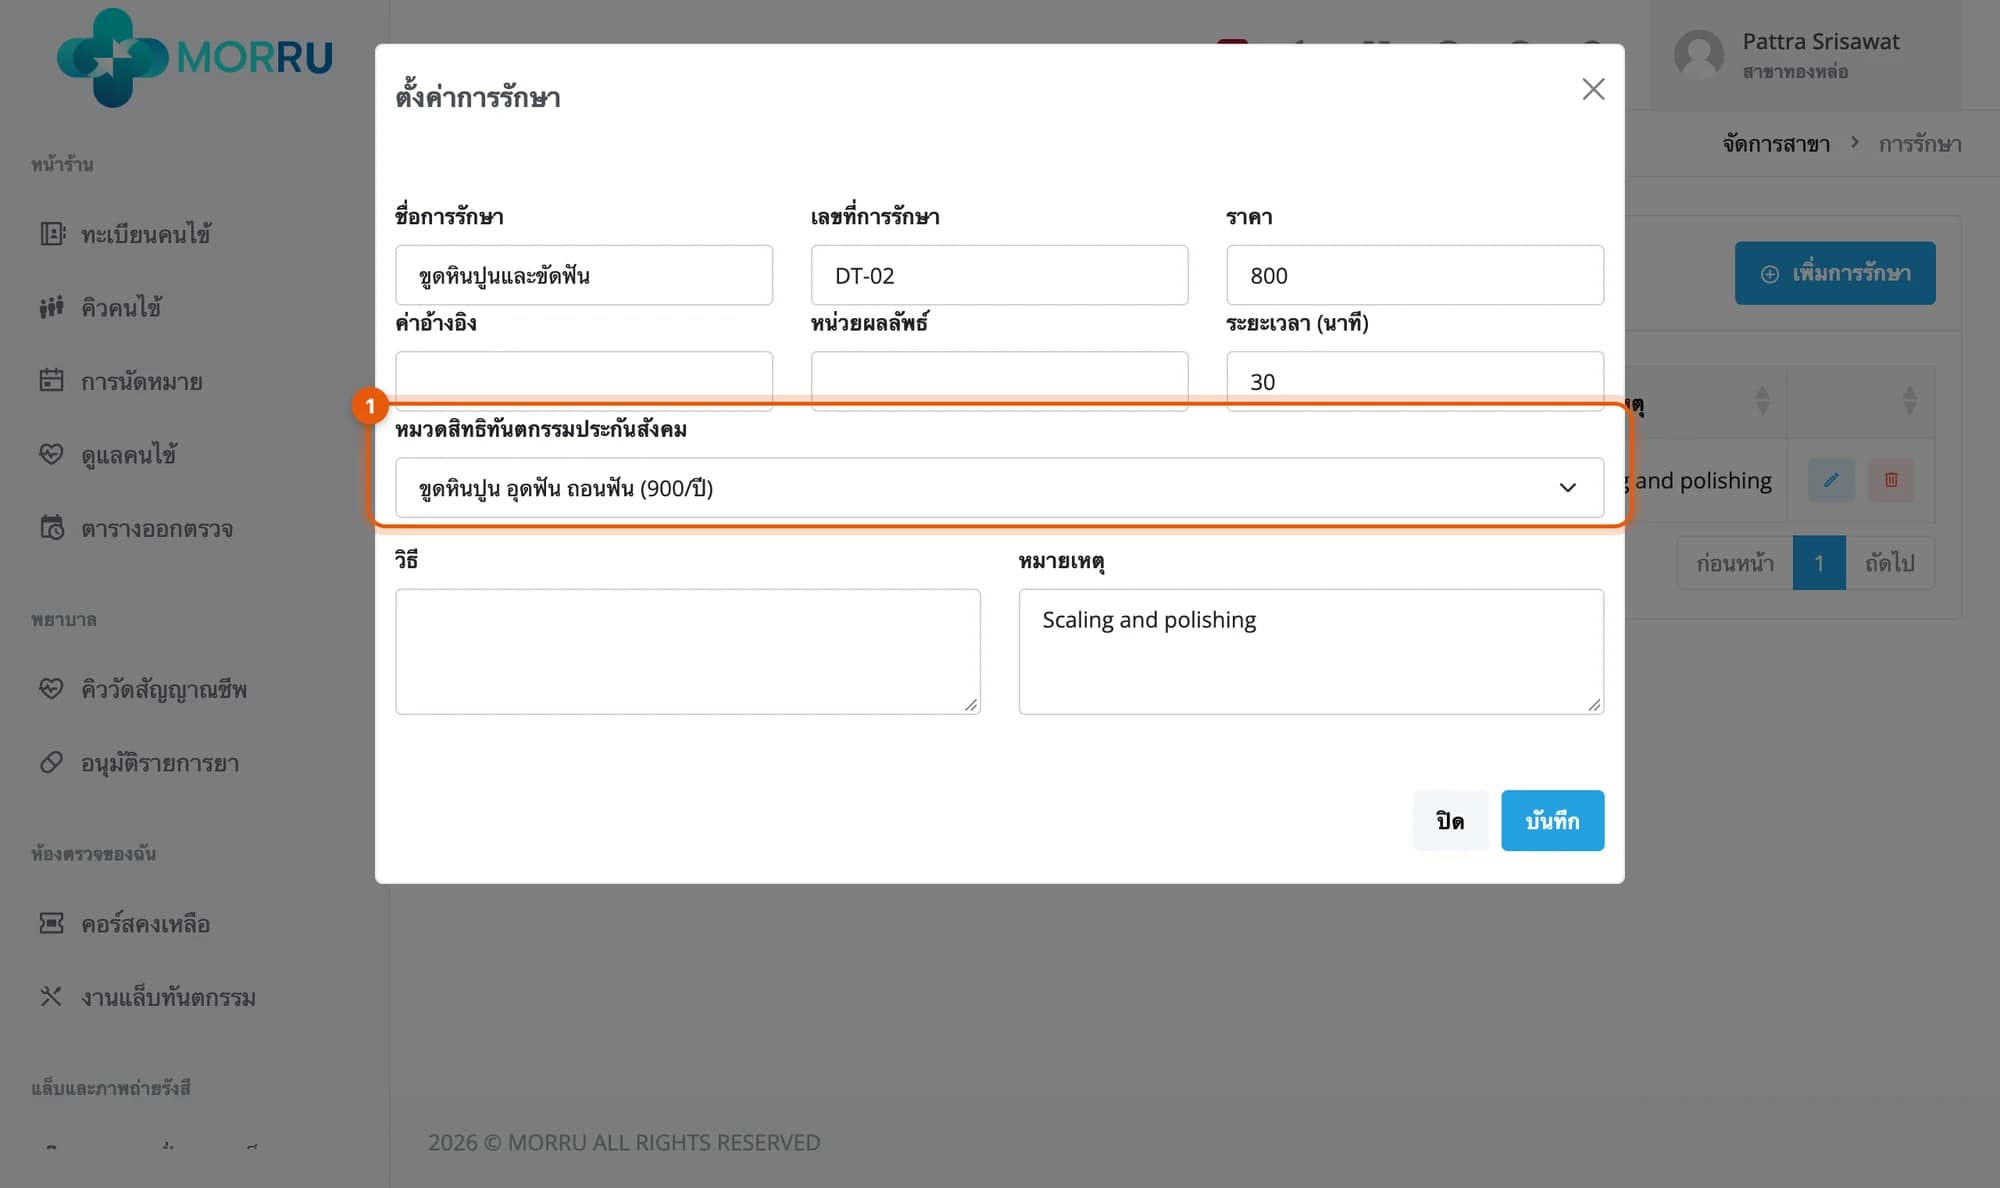Click the วิธี text area
The image size is (2000, 1188).
688,651
